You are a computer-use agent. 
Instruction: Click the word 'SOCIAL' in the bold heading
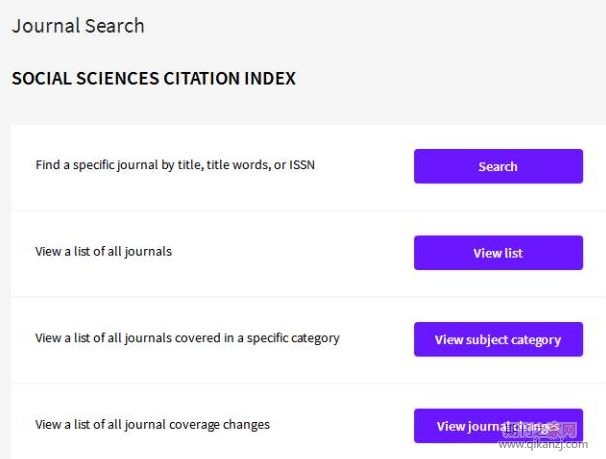[x=41, y=78]
